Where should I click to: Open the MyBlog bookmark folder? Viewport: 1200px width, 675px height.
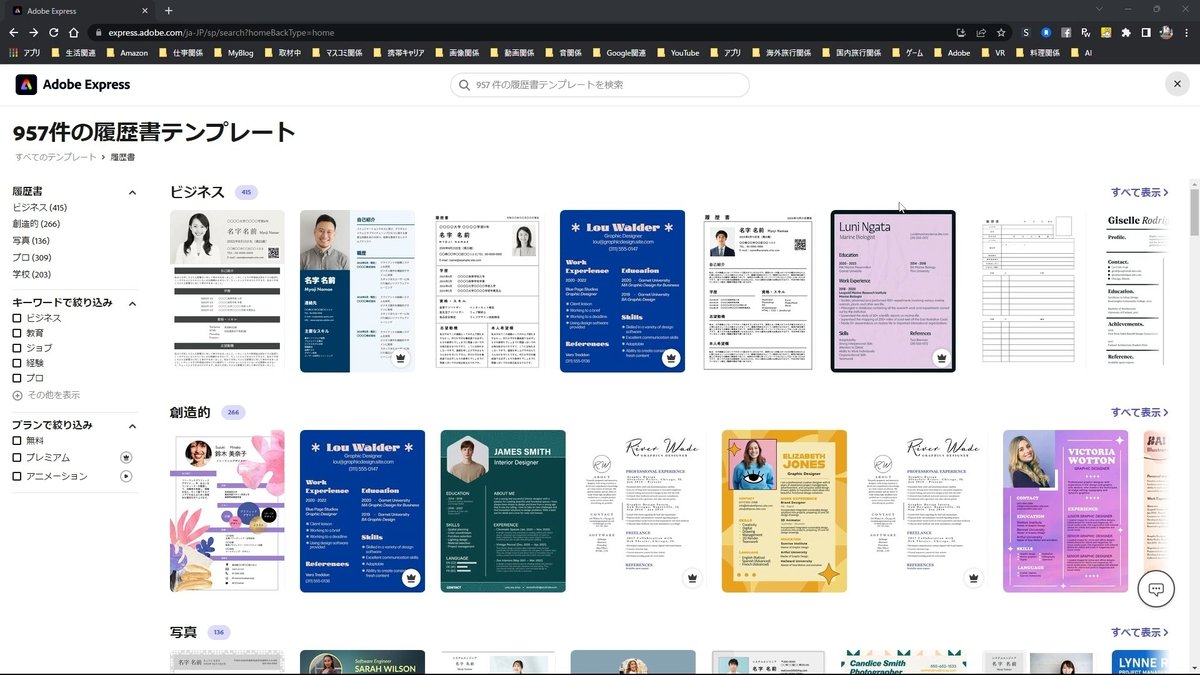(232, 53)
